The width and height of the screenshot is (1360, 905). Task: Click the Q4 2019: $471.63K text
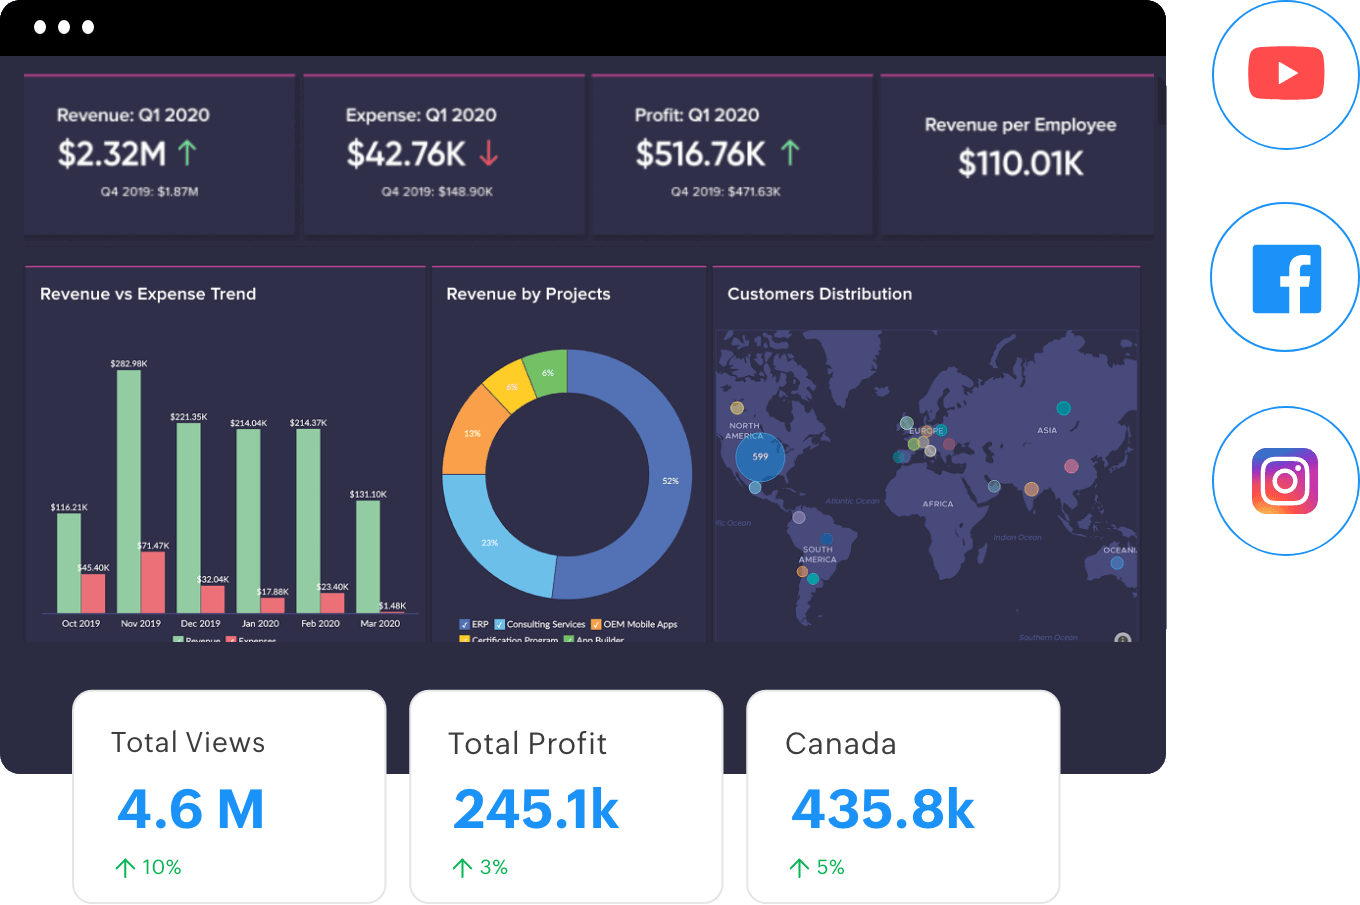pos(726,192)
